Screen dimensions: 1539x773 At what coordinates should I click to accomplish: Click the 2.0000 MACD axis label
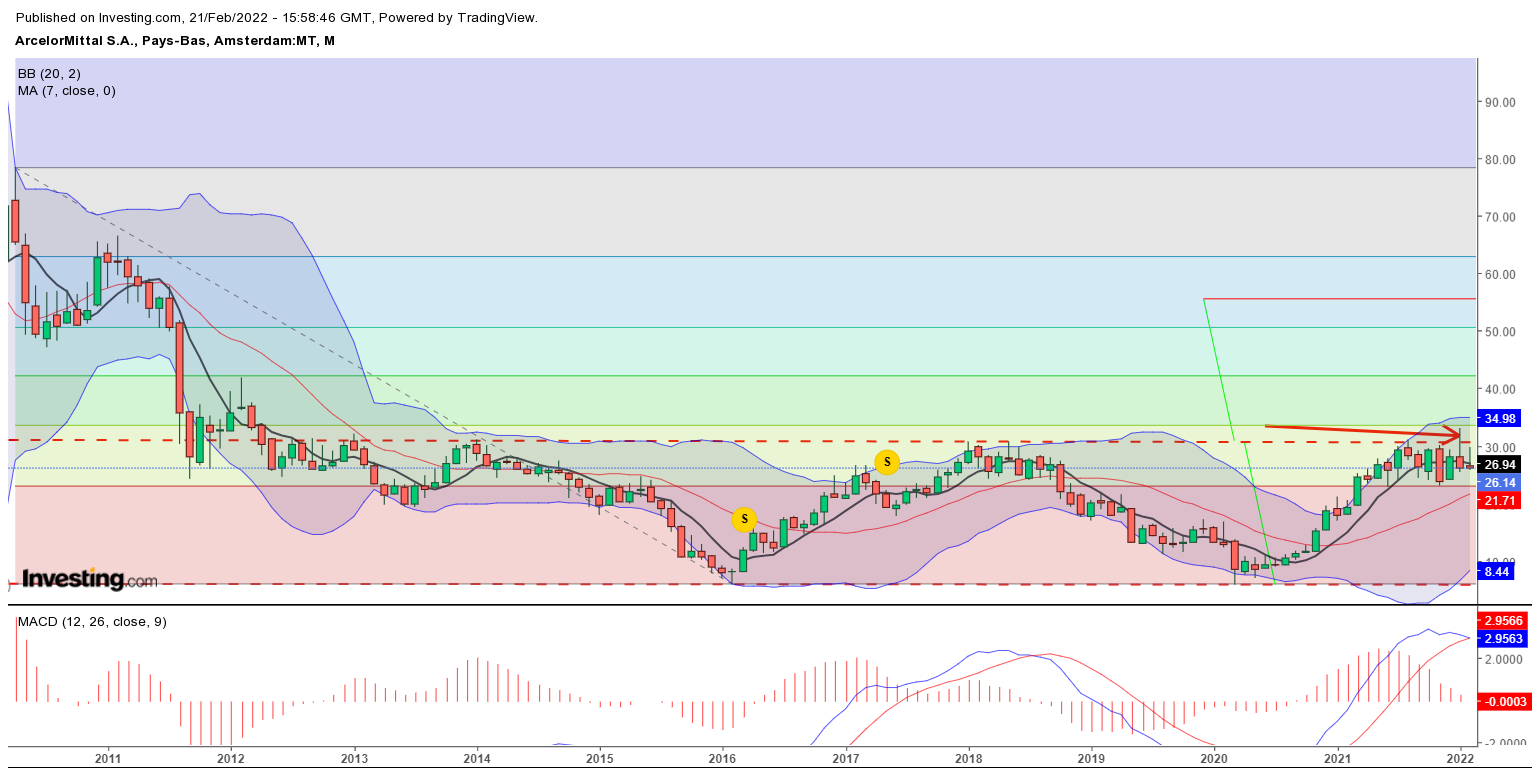(x=1503, y=659)
